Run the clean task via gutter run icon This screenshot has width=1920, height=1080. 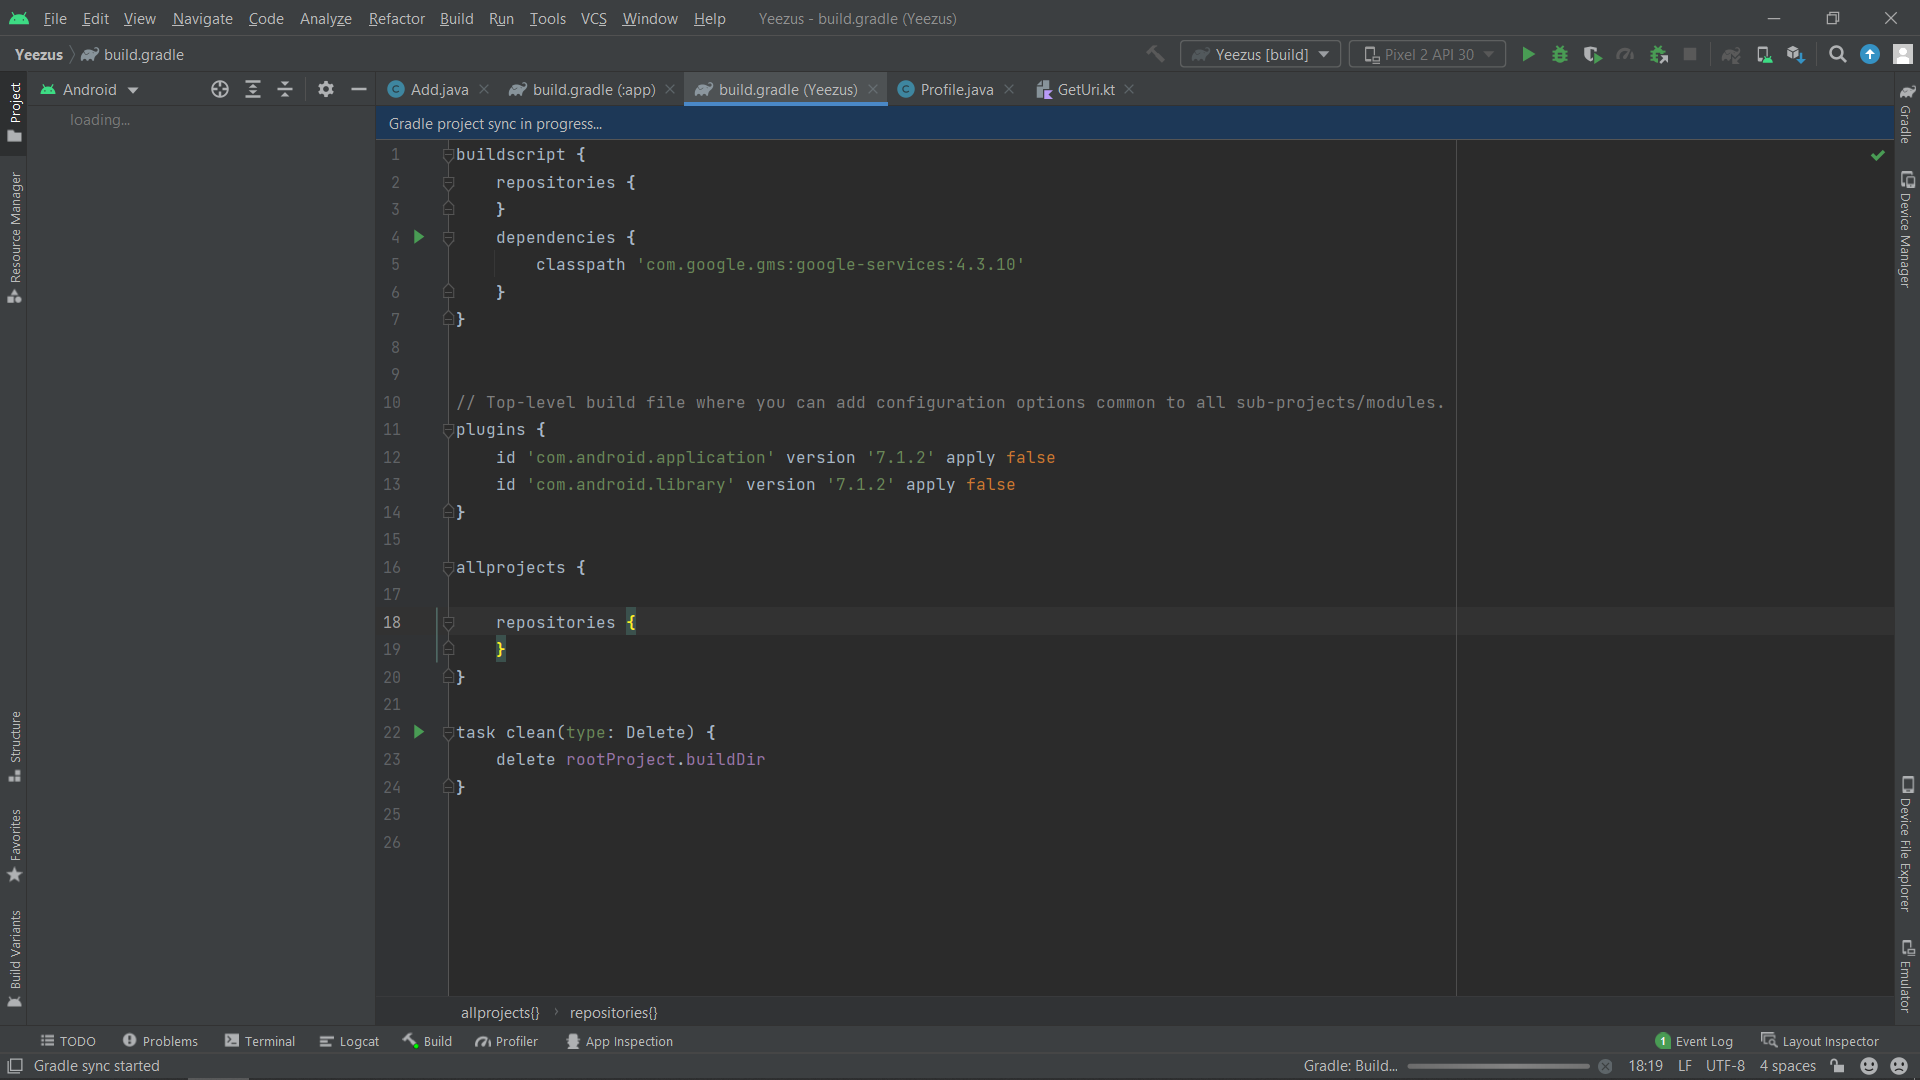[419, 732]
